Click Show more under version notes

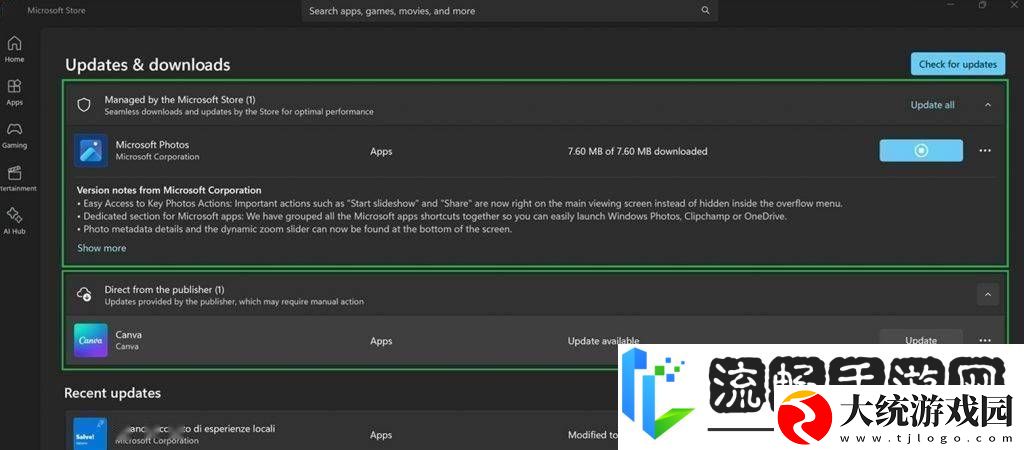click(102, 248)
